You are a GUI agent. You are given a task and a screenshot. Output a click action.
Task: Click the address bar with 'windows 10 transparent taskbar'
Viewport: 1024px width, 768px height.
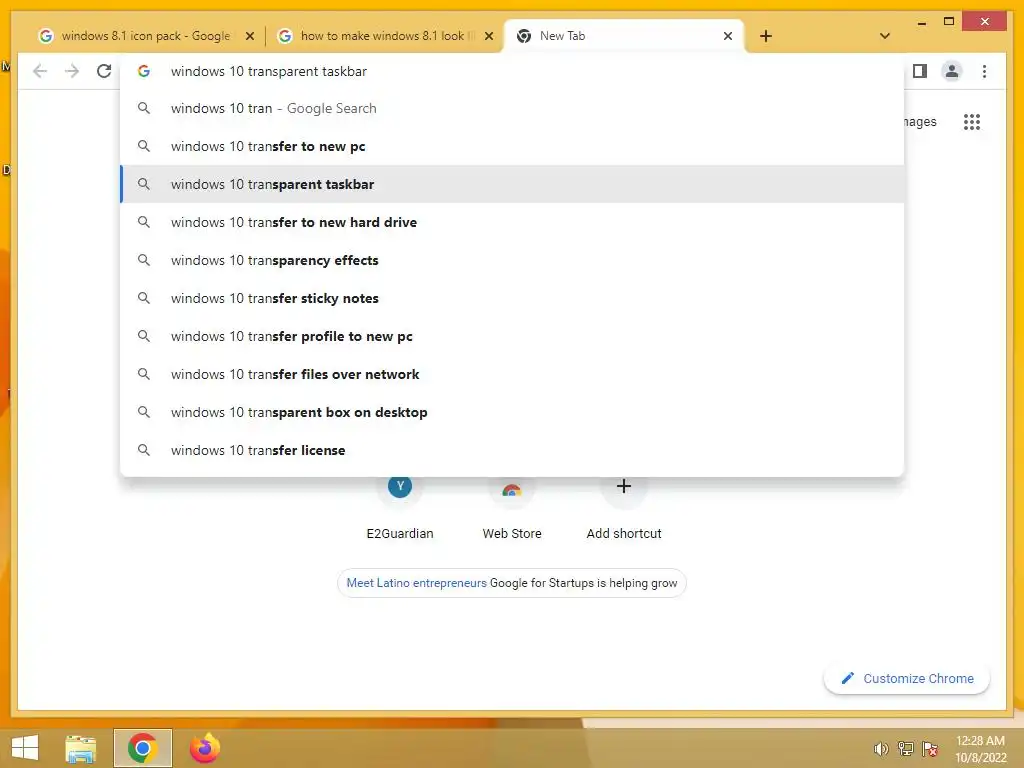pos(512,71)
